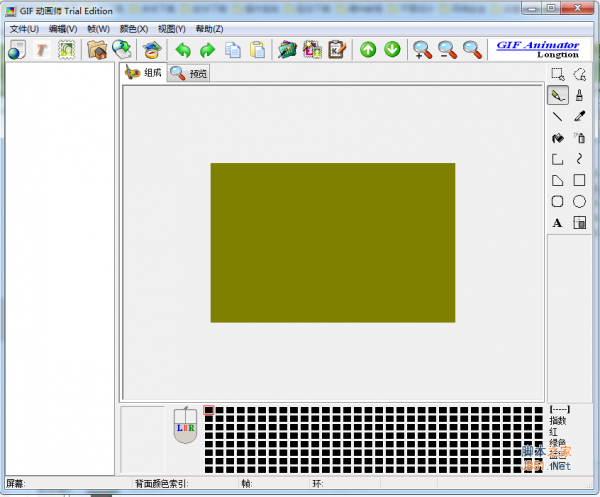Activate the spray can tool
The width and height of the screenshot is (600, 497).
tap(579, 138)
